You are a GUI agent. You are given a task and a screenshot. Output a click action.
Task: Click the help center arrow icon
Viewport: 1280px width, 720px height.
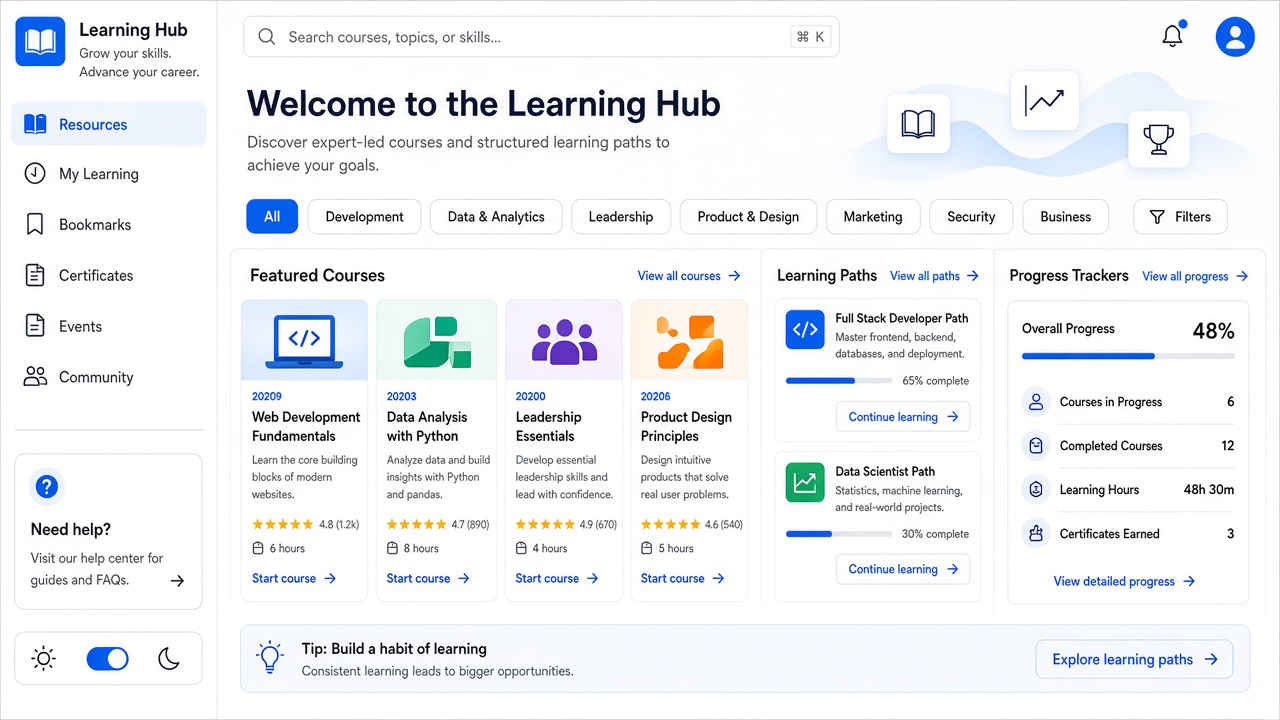(177, 580)
